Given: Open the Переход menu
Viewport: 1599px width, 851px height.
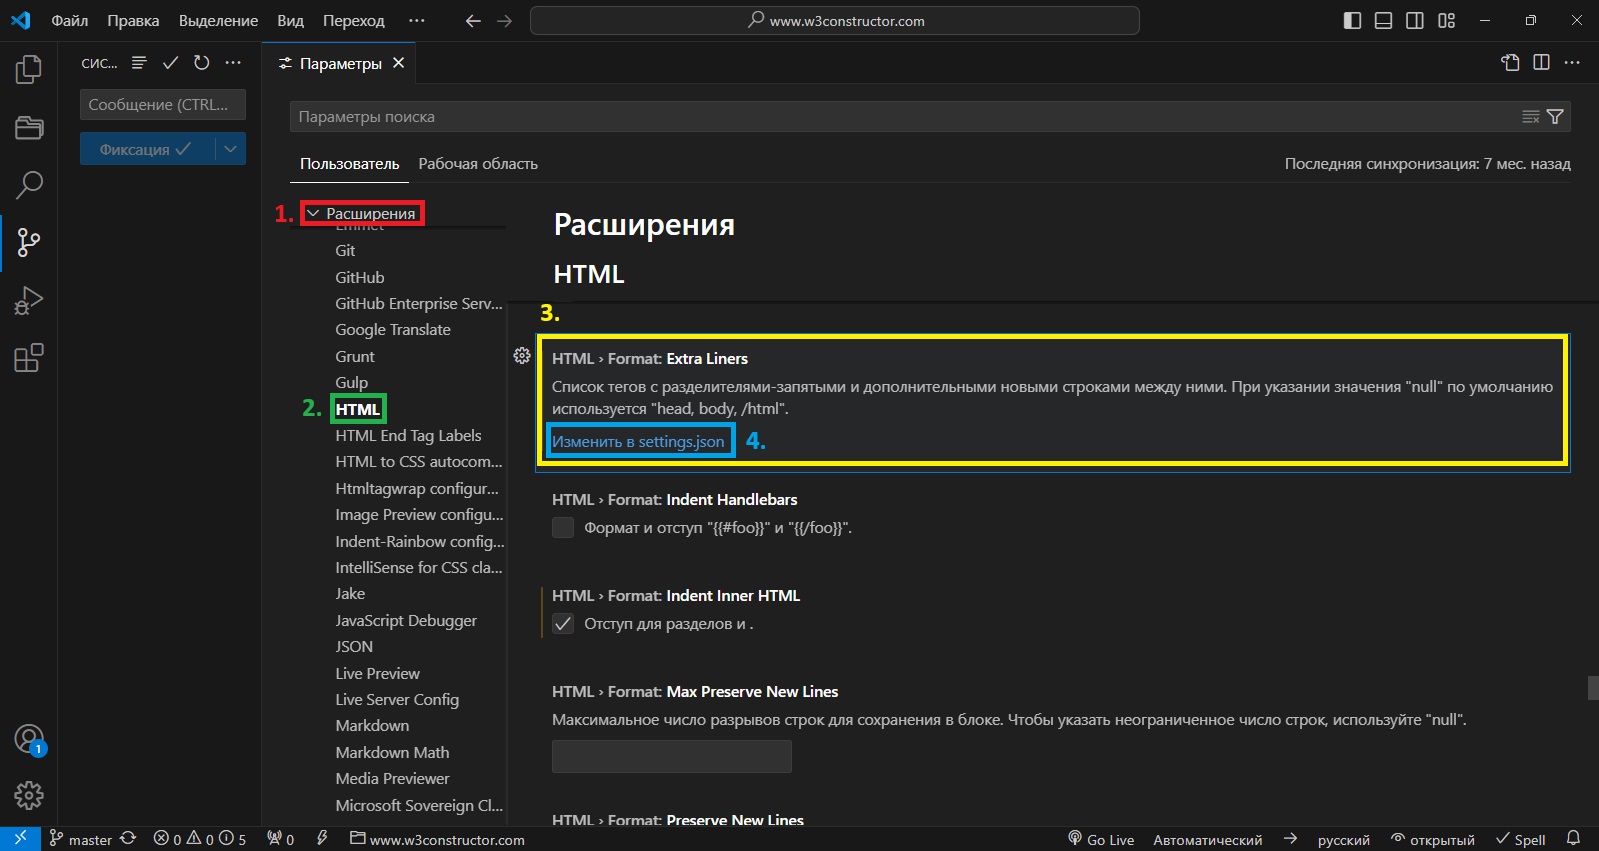Looking at the screenshot, I should pos(354,21).
